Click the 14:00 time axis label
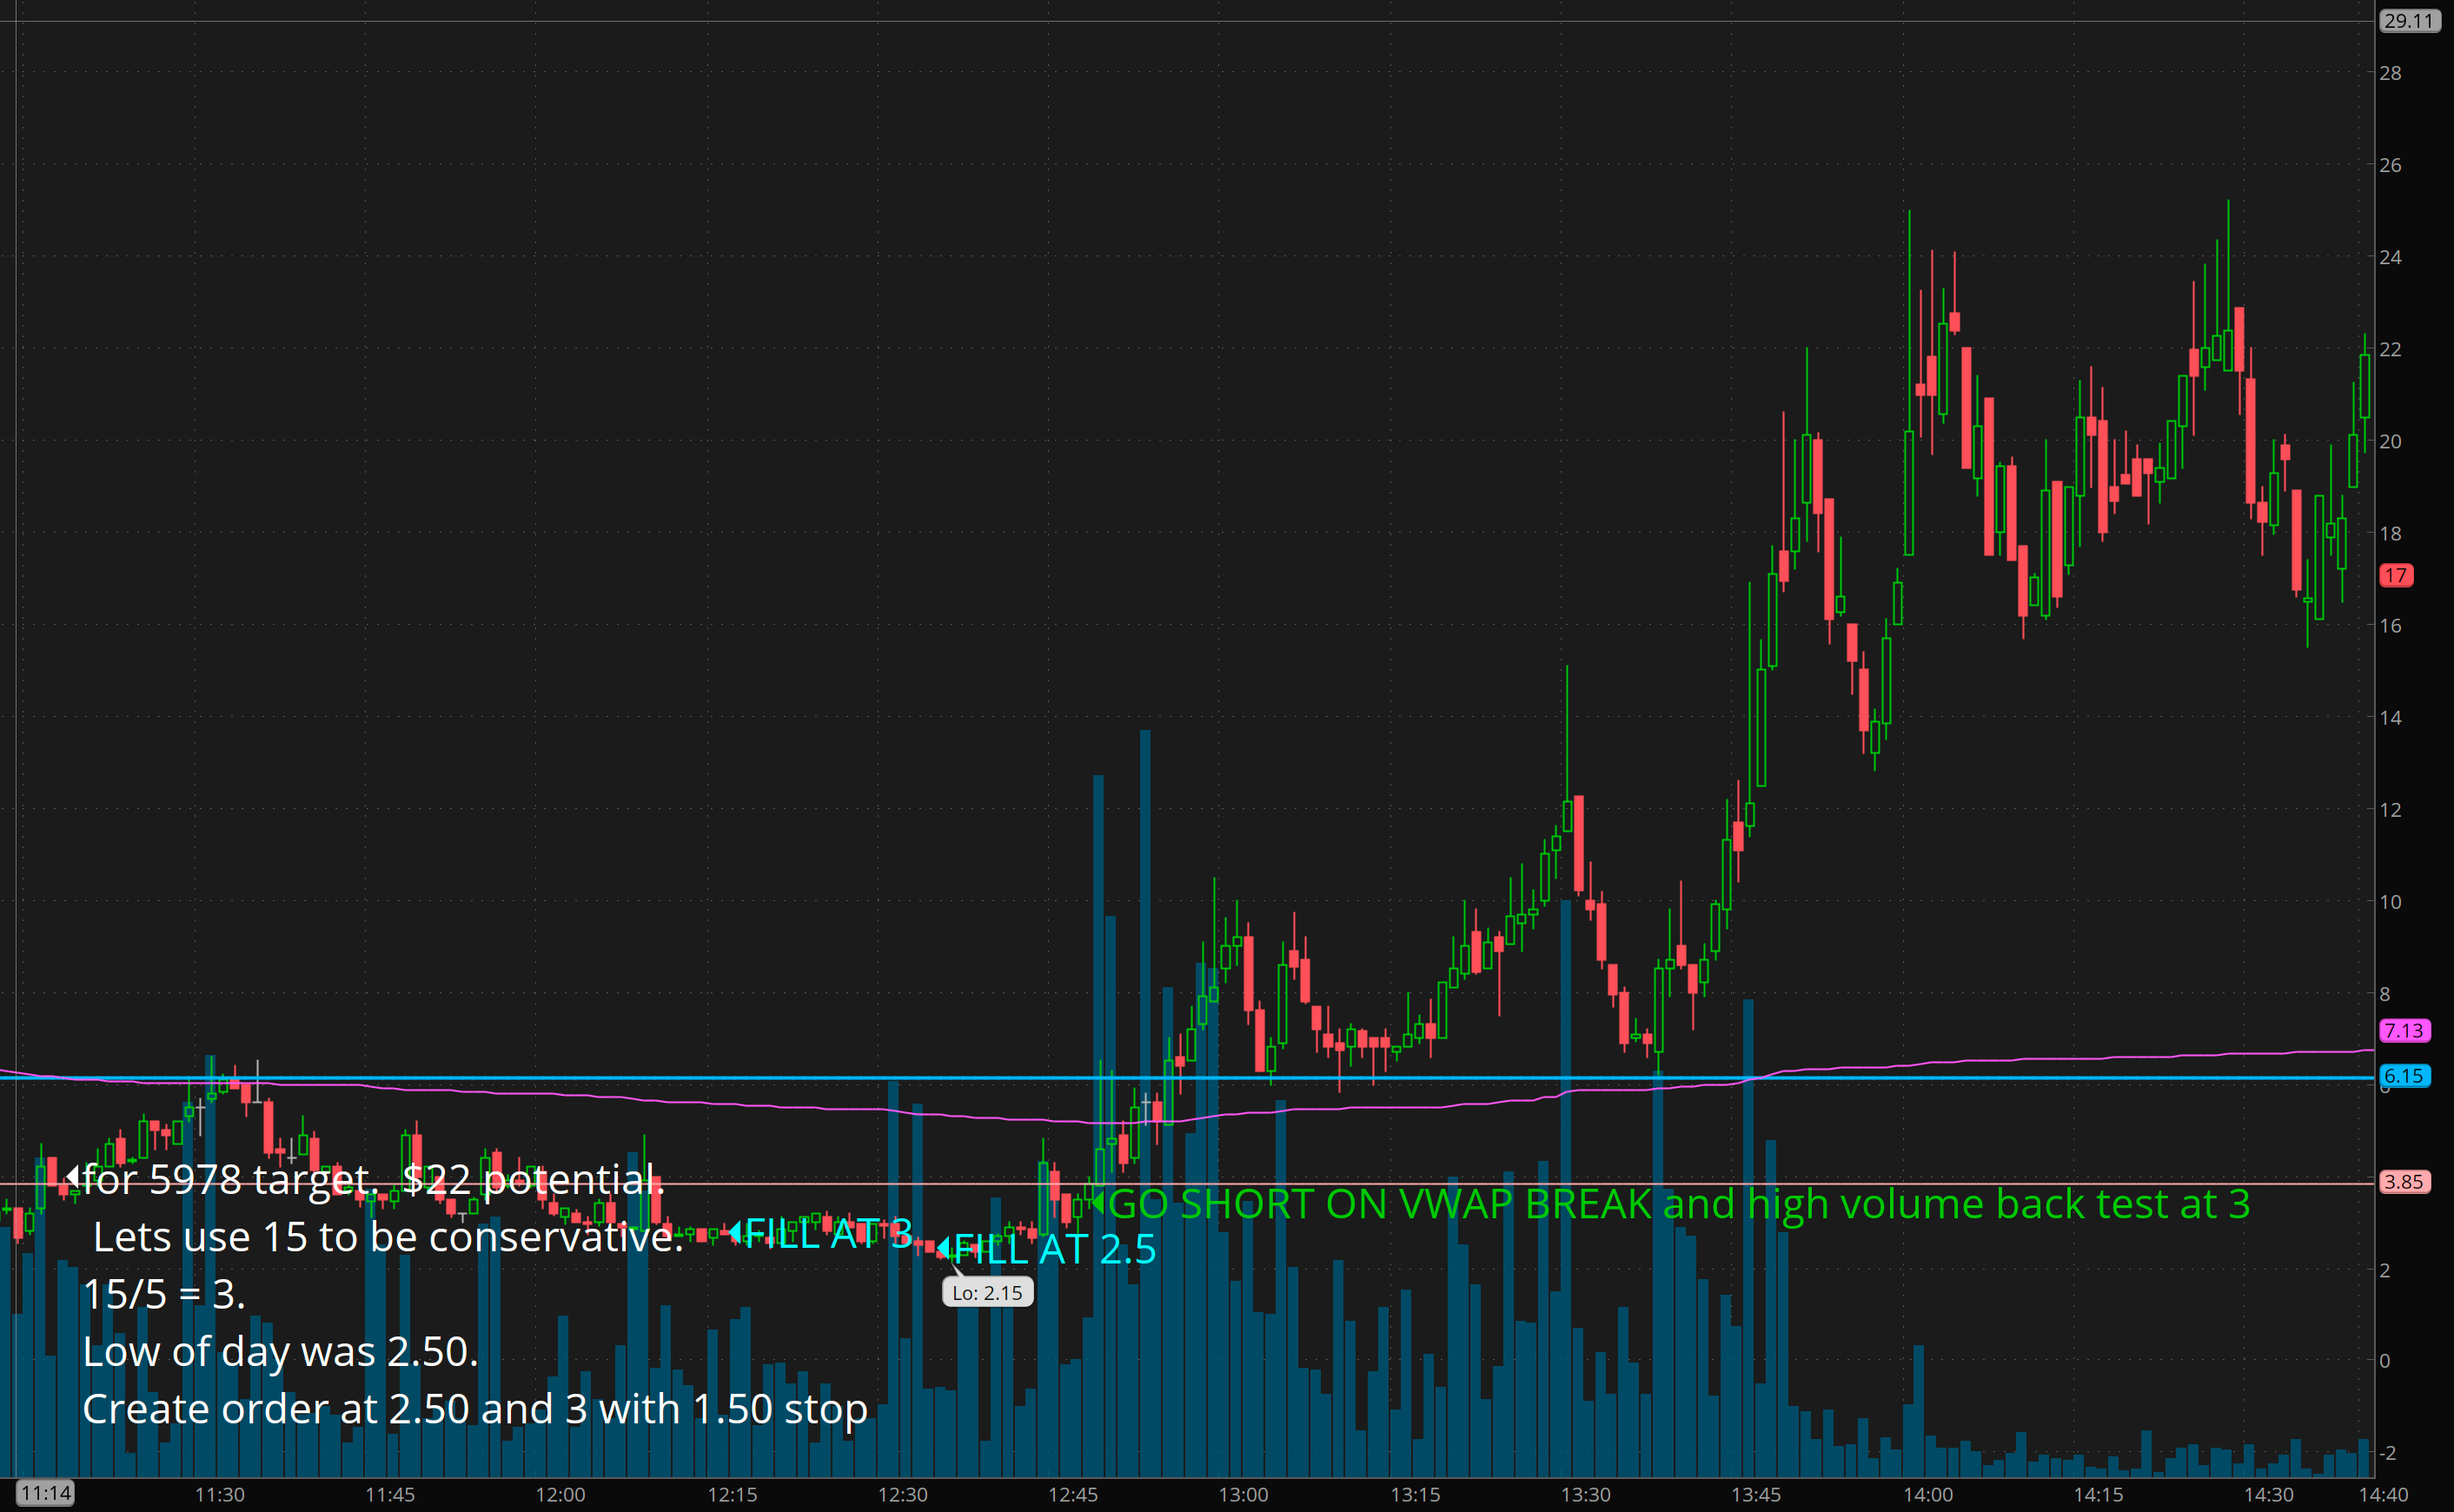2454x1512 pixels. (1927, 1494)
